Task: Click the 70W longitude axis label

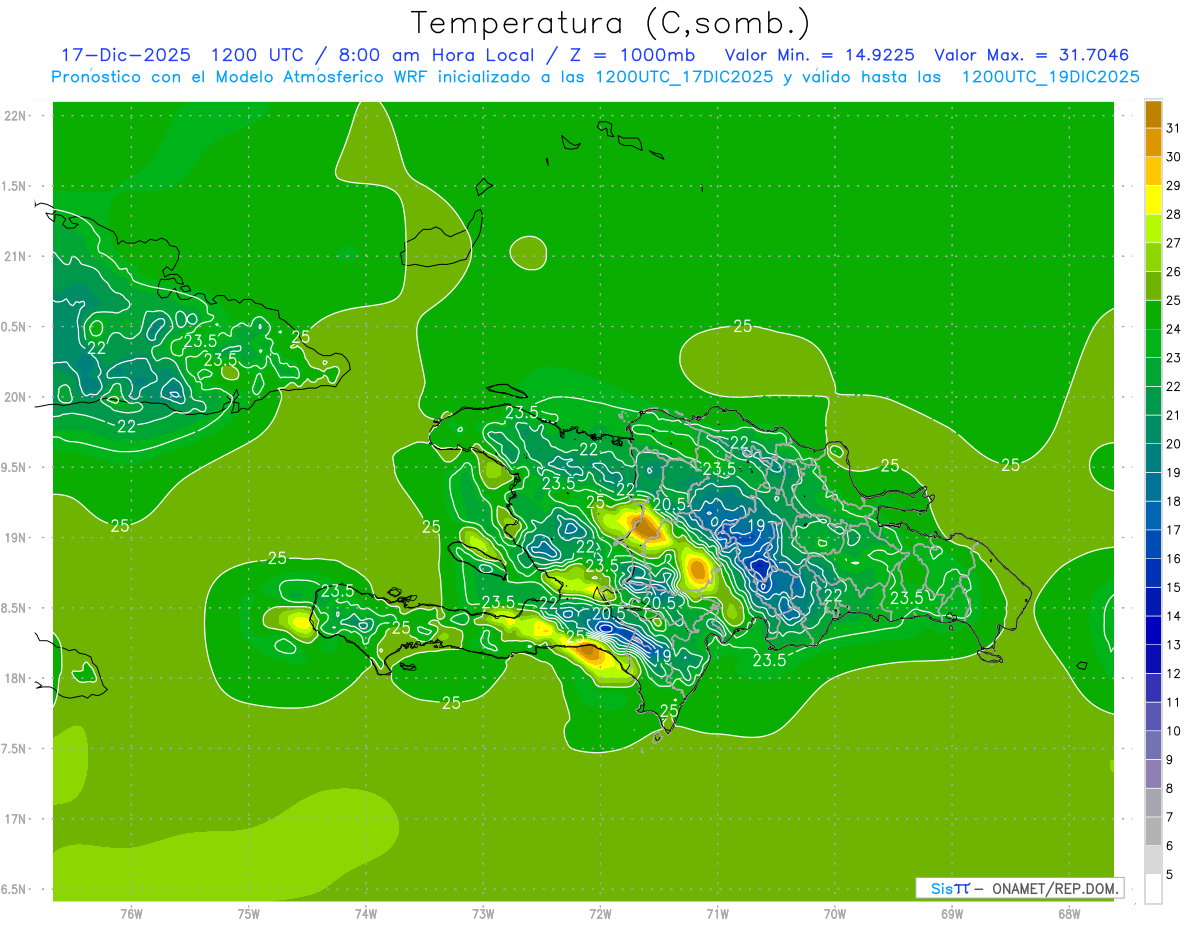Action: point(835,914)
